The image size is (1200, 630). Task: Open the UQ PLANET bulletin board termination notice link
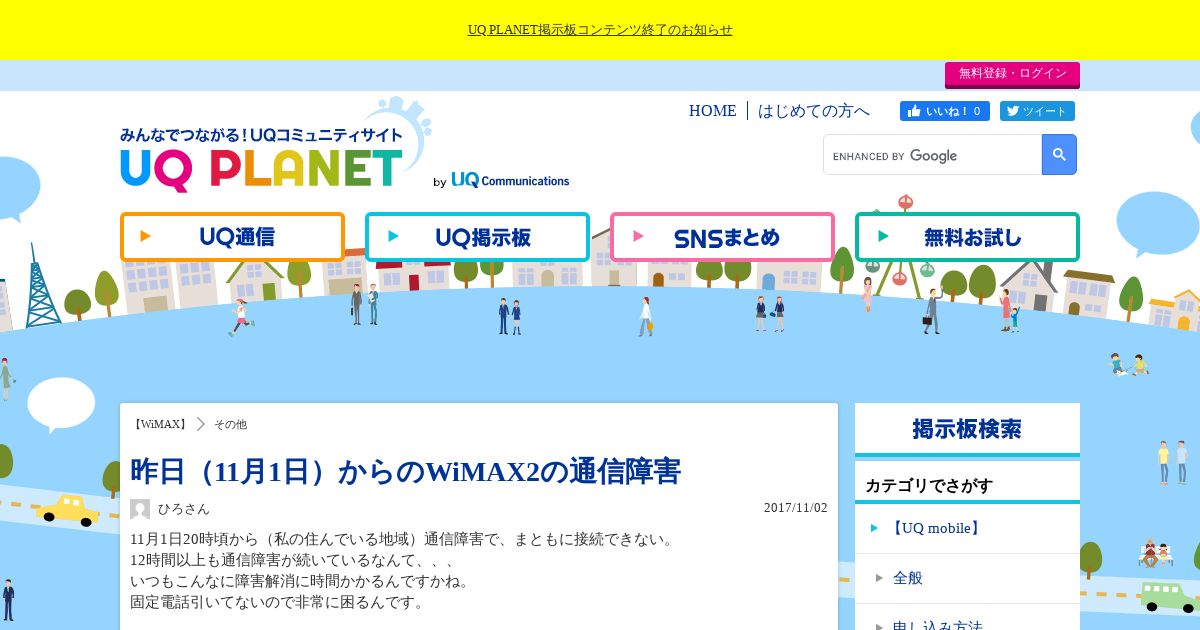point(600,30)
